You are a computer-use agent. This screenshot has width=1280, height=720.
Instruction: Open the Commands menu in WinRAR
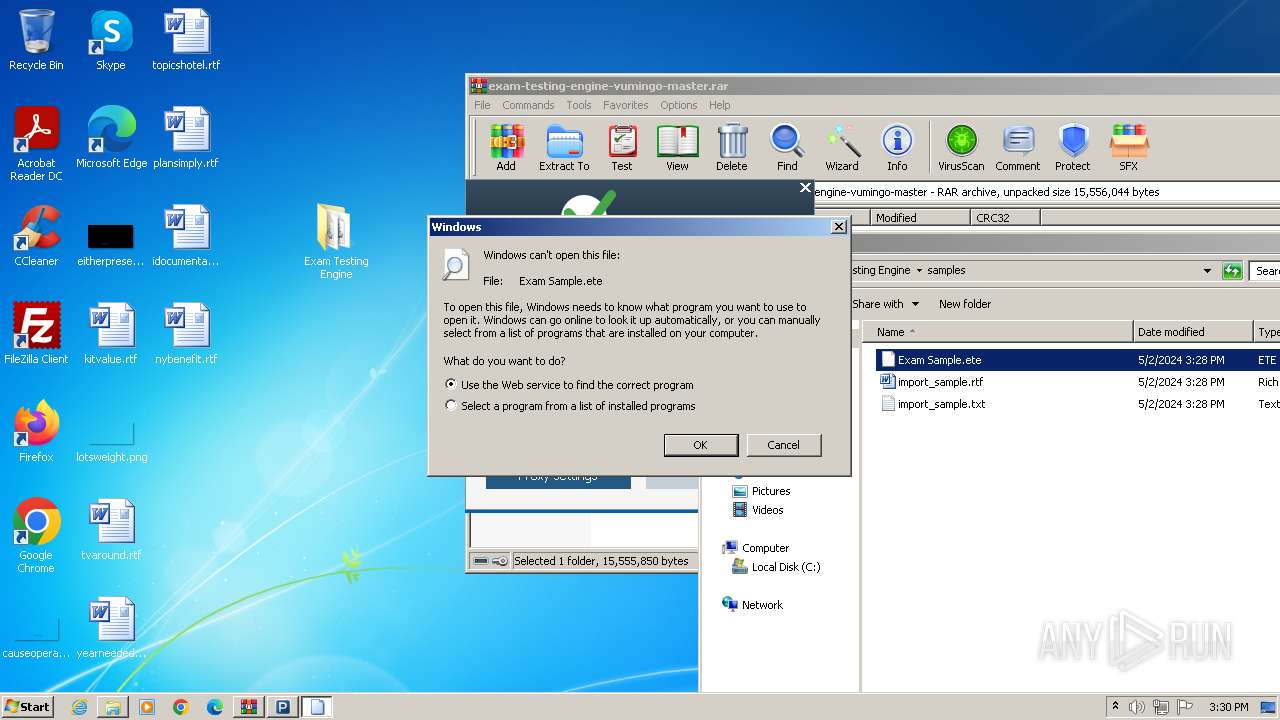(x=528, y=105)
